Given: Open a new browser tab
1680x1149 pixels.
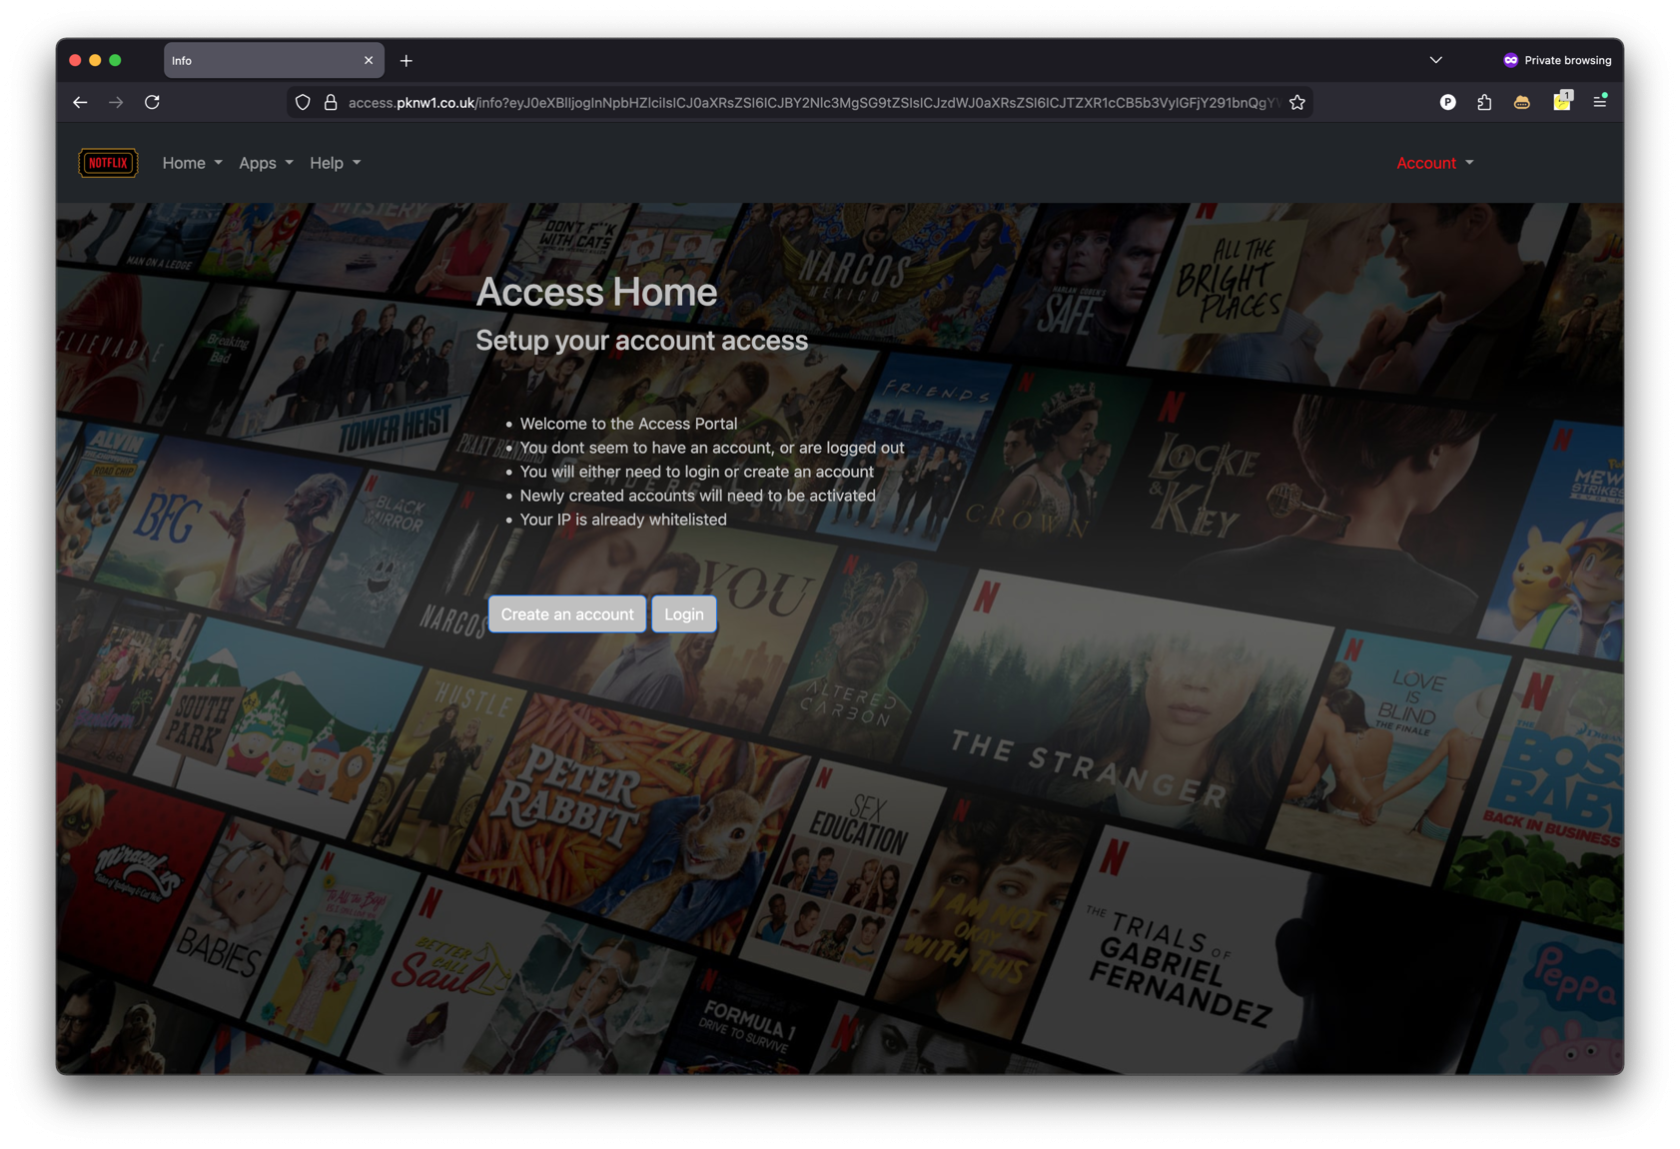Looking at the screenshot, I should [x=406, y=61].
